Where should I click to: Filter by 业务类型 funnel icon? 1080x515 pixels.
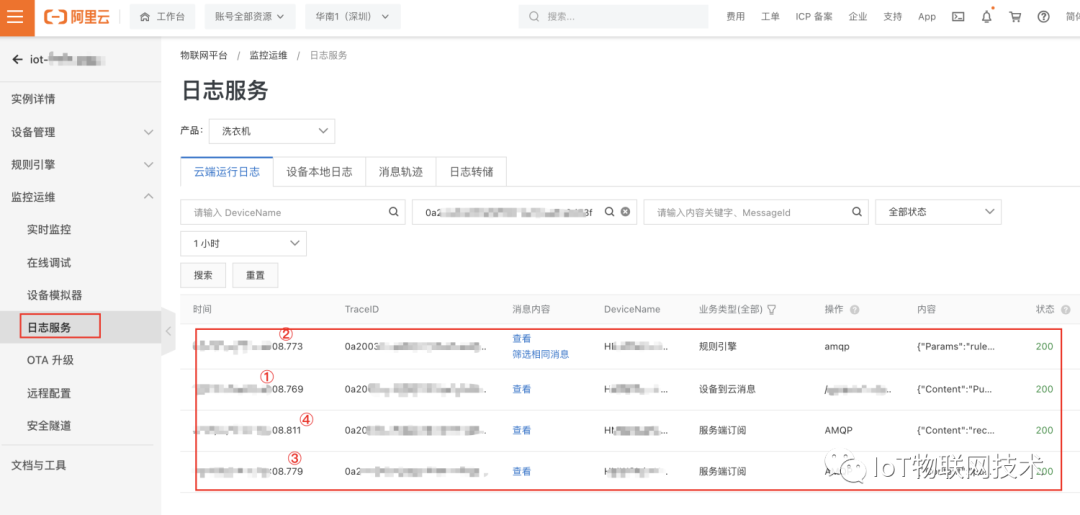point(771,310)
